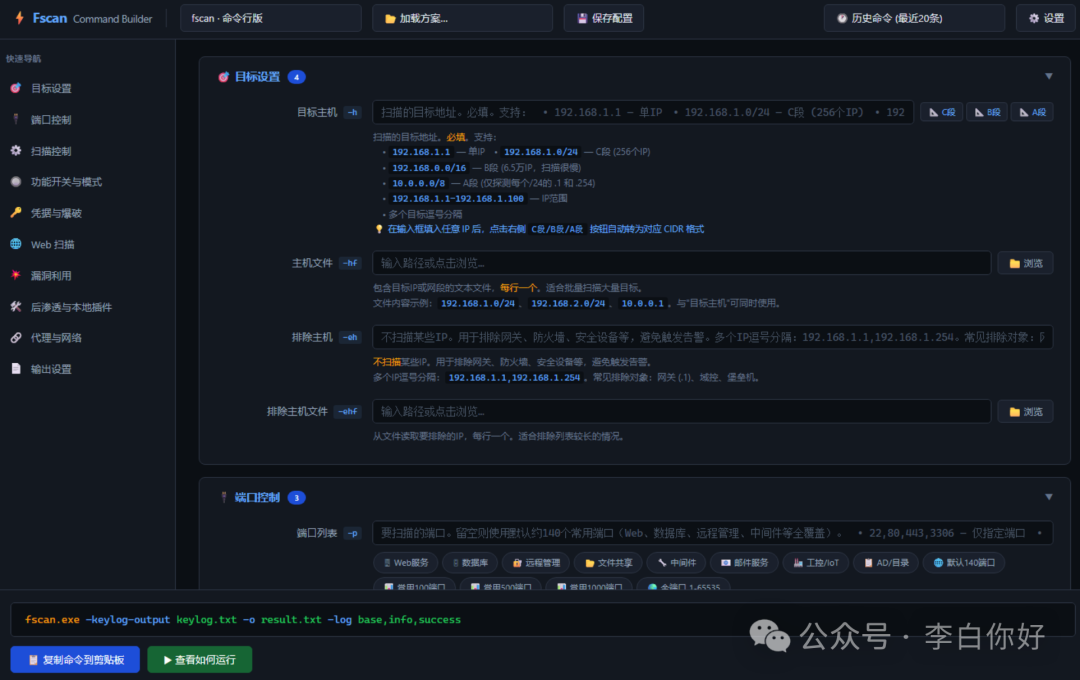
Task: Click the -ehf flag tag
Action: 348,411
